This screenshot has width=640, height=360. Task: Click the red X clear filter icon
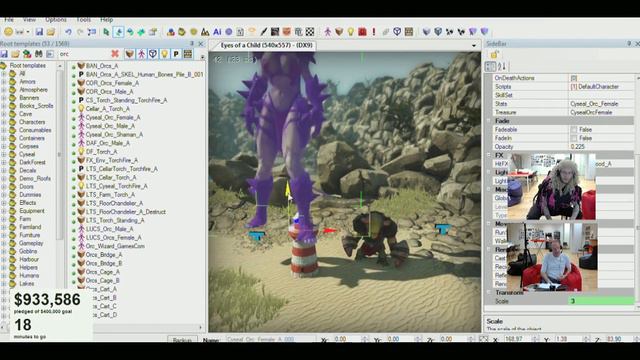click(115, 54)
